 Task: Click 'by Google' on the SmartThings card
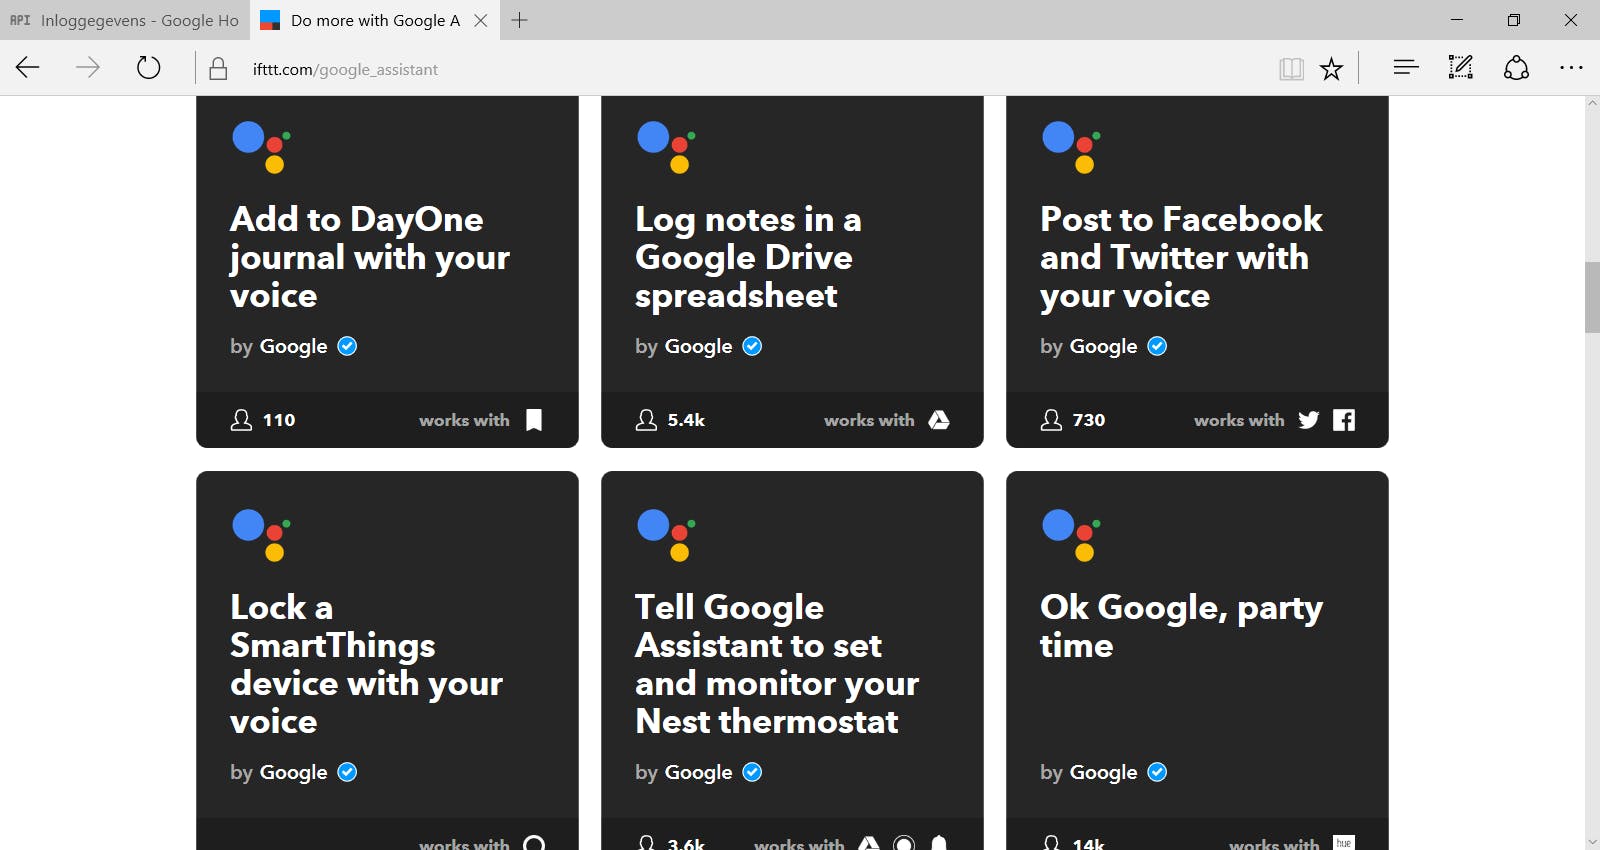point(279,772)
